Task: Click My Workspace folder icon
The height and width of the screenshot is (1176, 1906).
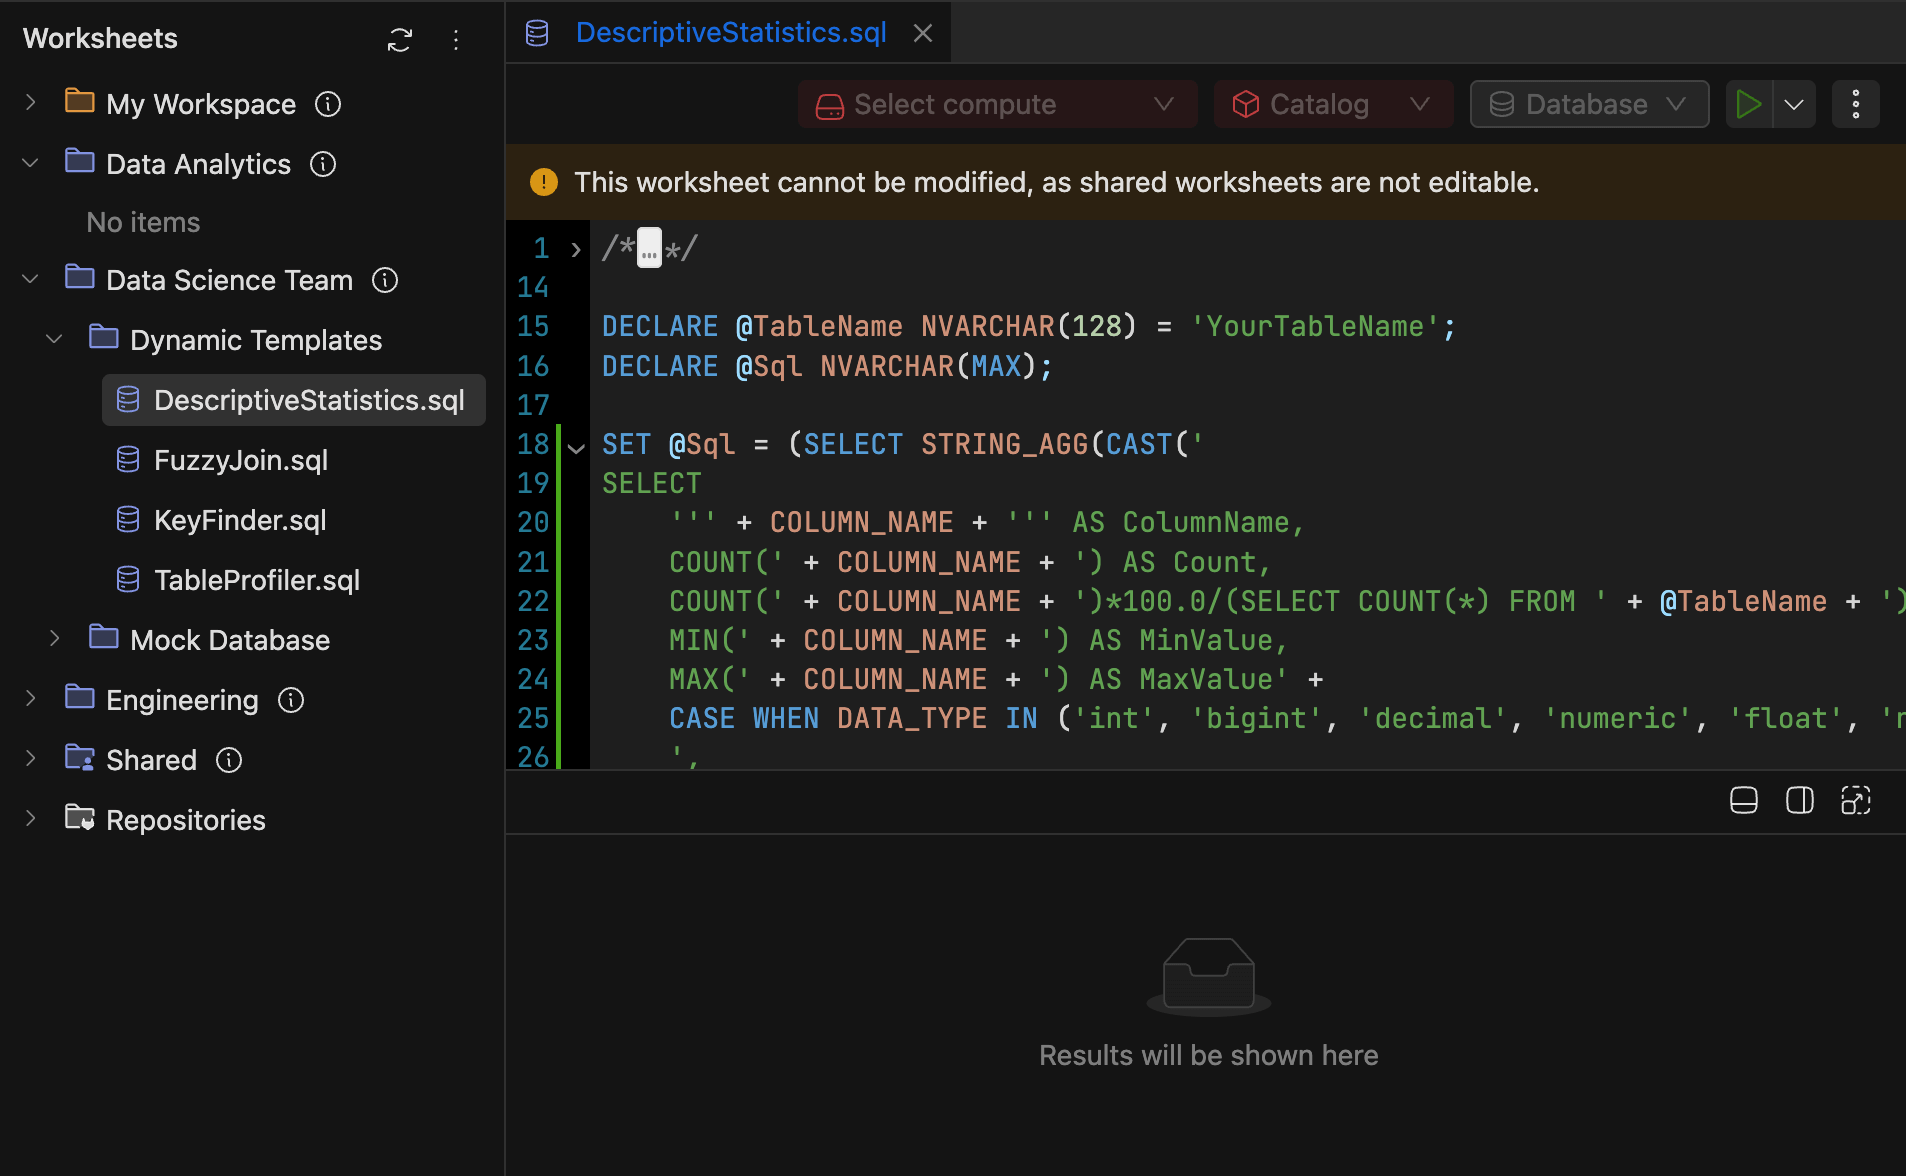Action: click(x=80, y=102)
